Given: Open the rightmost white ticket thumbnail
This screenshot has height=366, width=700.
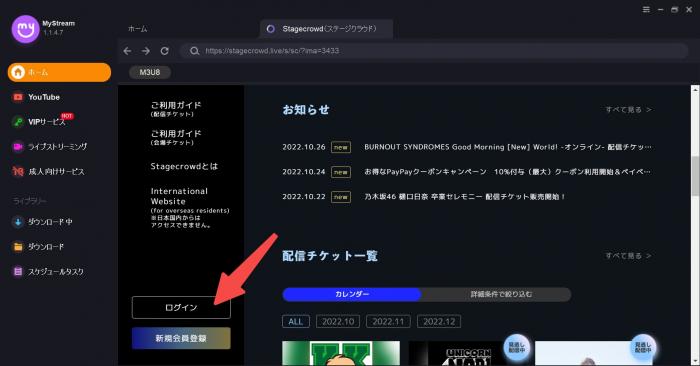Looking at the screenshot, I should [594, 354].
